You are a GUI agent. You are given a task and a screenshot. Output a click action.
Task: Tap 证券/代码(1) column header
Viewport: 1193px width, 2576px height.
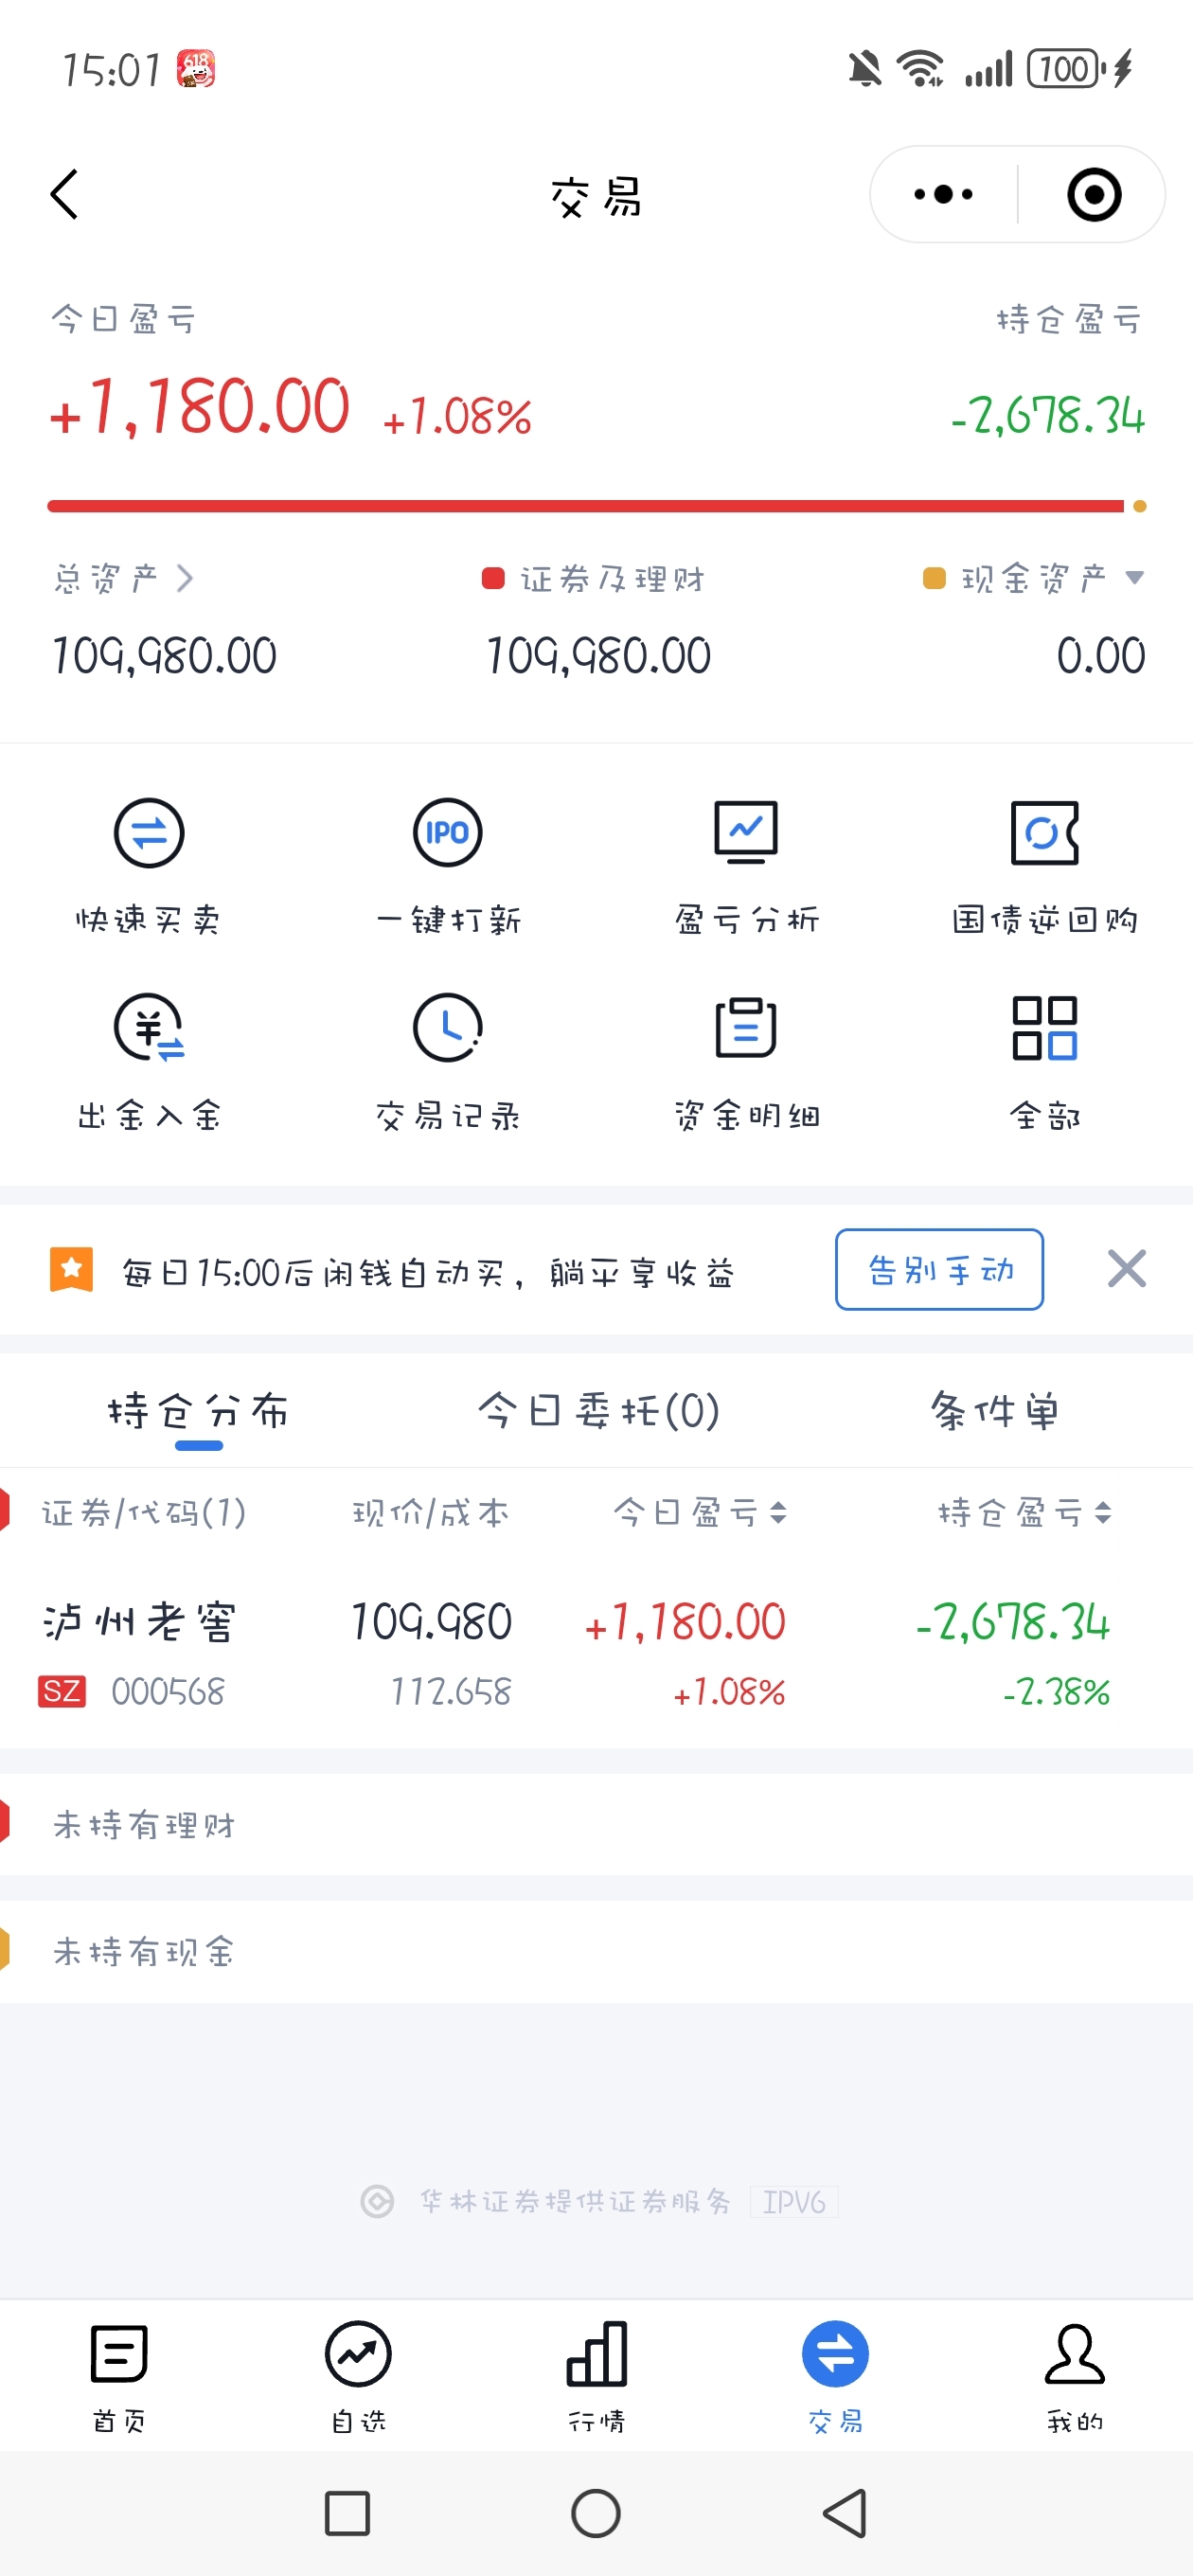coord(144,1513)
